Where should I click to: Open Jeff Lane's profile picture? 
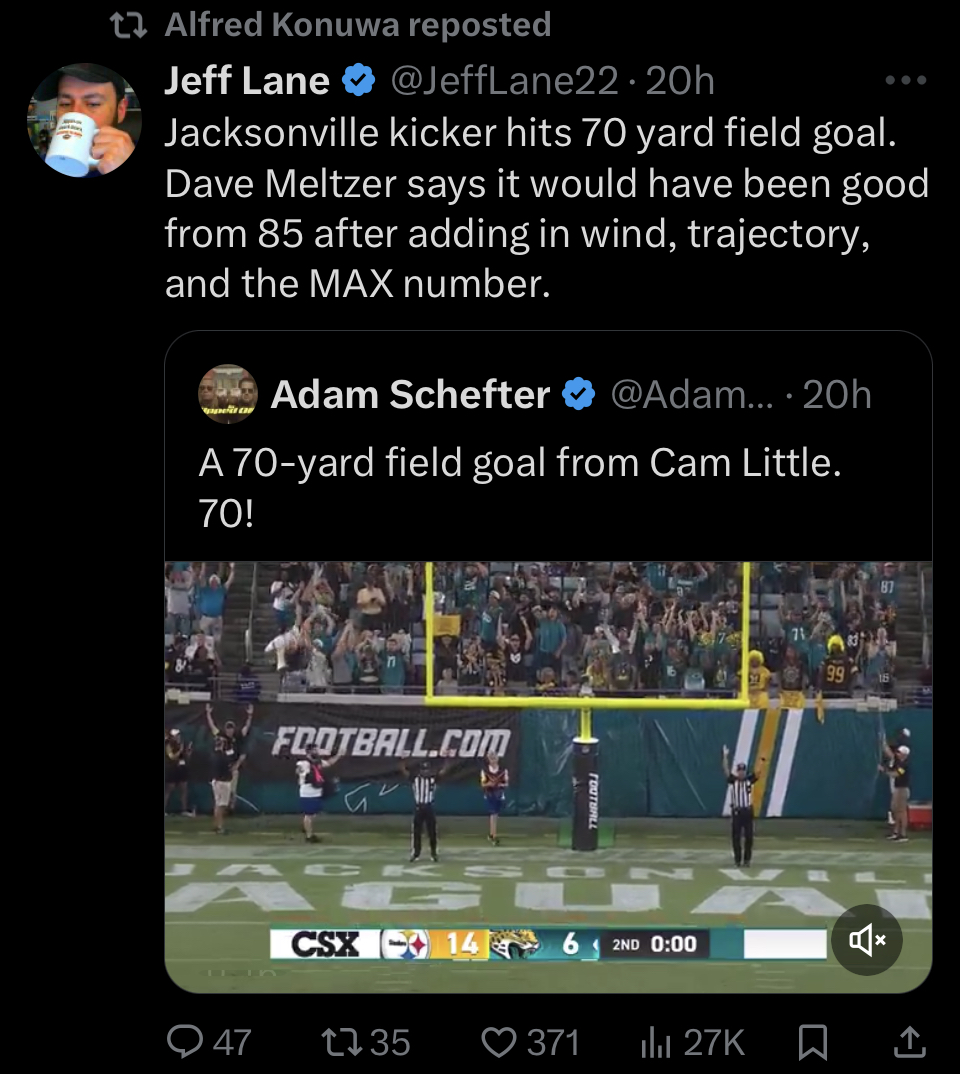point(84,120)
